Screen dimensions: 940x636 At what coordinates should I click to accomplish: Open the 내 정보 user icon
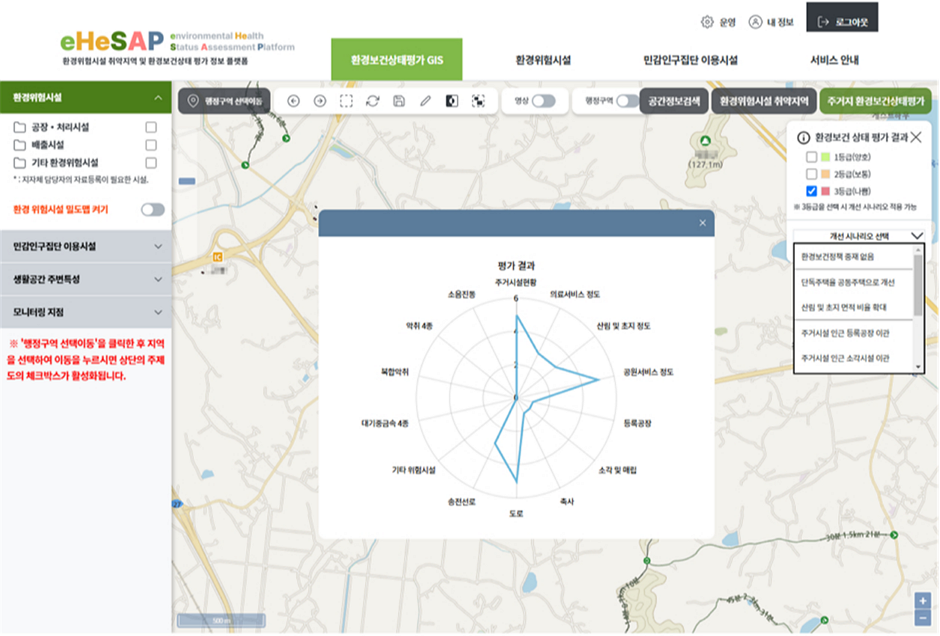(x=755, y=22)
